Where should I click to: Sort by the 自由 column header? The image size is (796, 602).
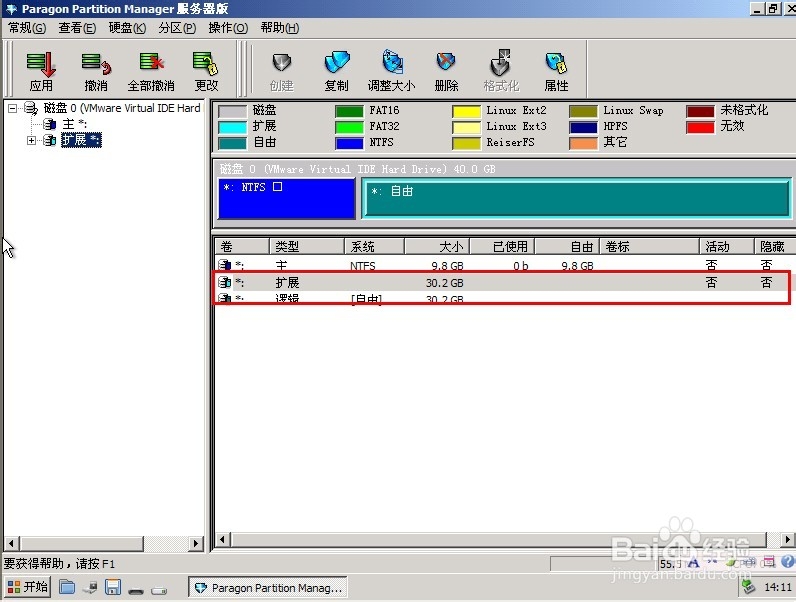click(x=568, y=246)
